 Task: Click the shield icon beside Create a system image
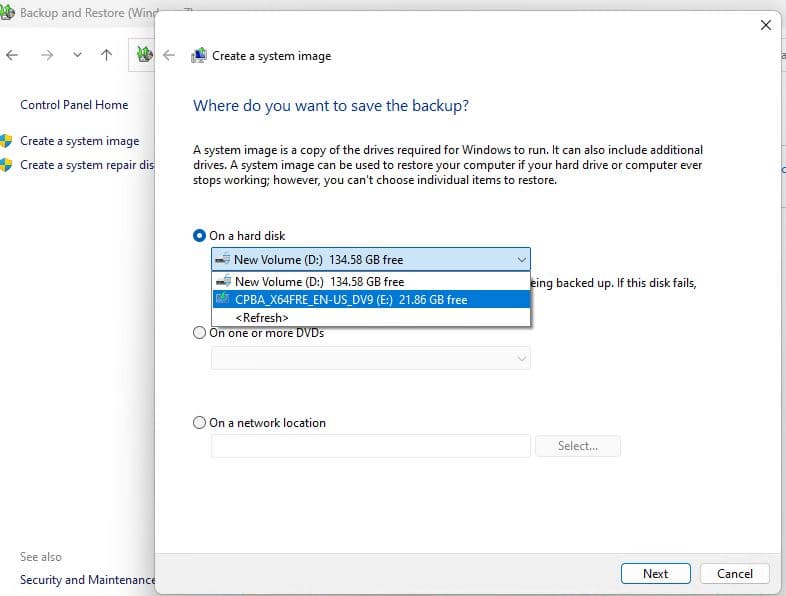click(6, 141)
